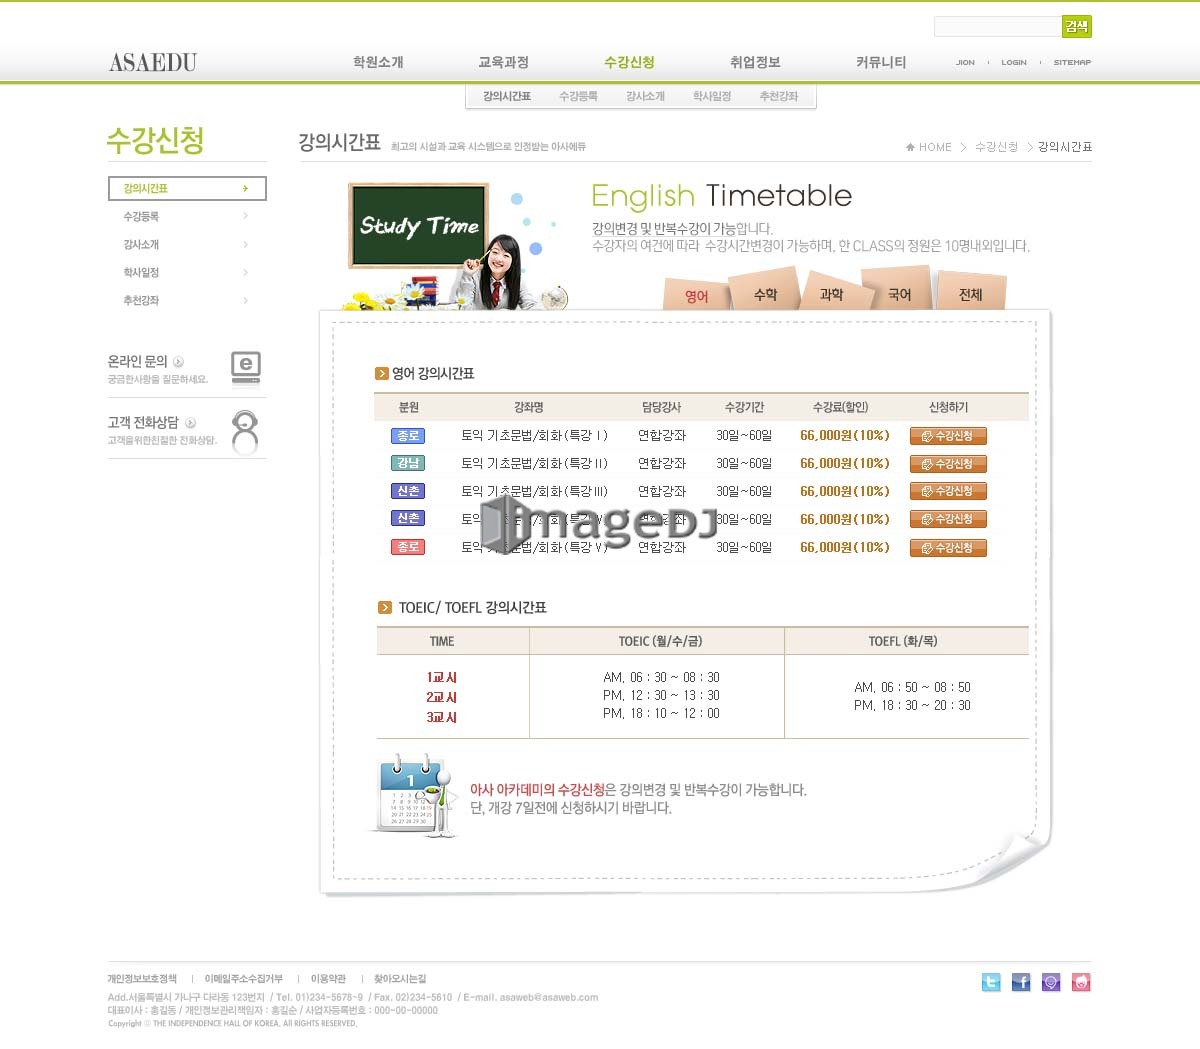Click the 토익 기초문법/회화 (특강 I) course name
Screen dimensions: 1200x1049
534,436
